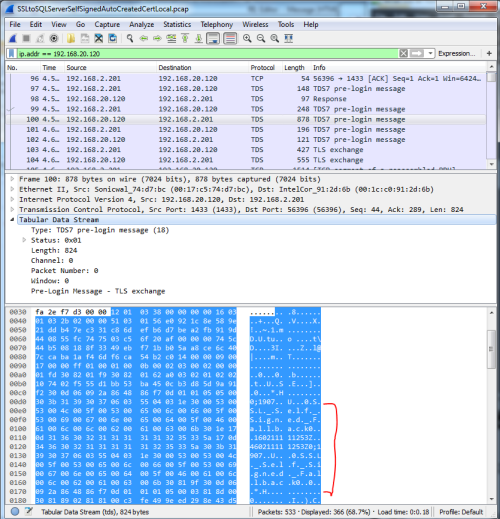
Task: Sort packets by the Source column header
Action: coord(111,68)
